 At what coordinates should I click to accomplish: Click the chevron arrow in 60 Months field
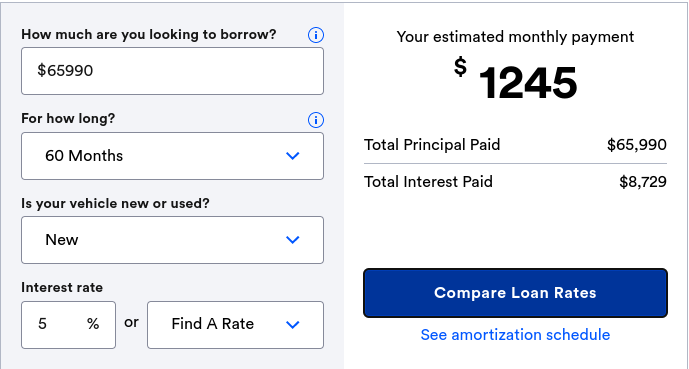coord(293,156)
